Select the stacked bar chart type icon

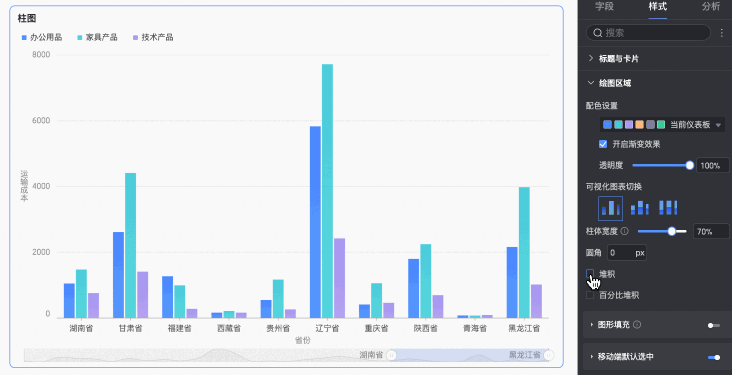(640, 208)
